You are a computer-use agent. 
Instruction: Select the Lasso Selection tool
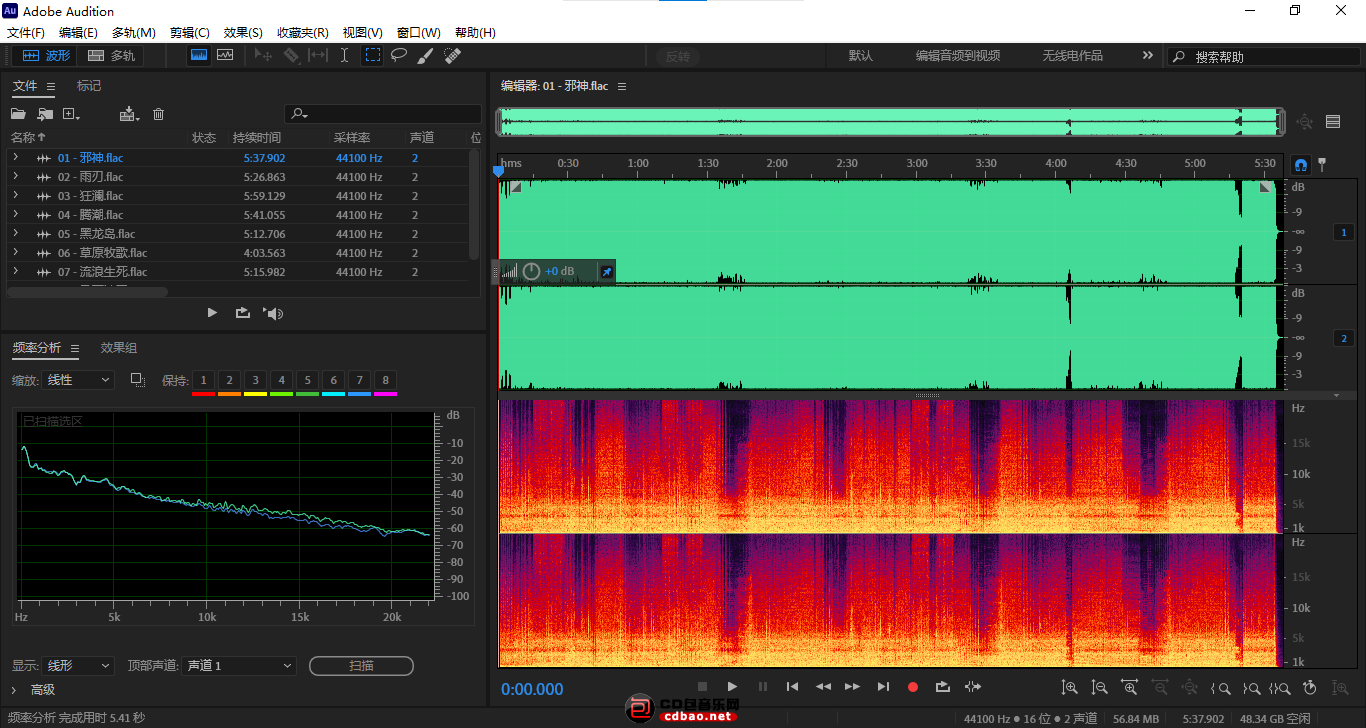coord(398,56)
